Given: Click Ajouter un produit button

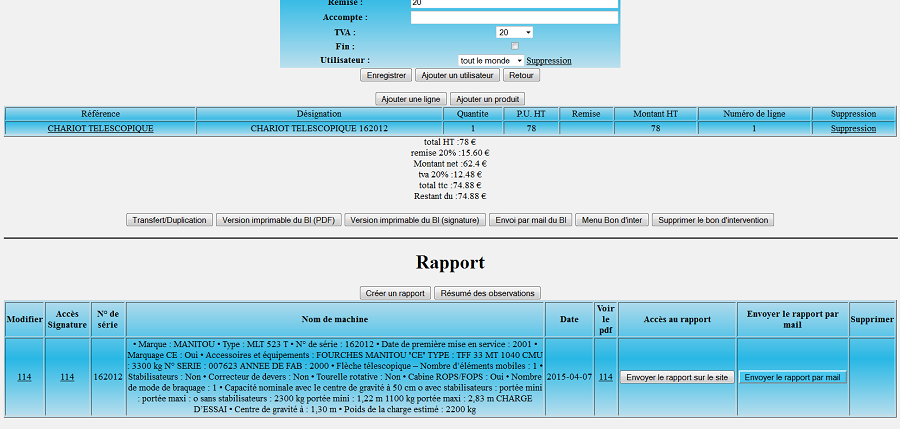Looking at the screenshot, I should click(x=487, y=99).
